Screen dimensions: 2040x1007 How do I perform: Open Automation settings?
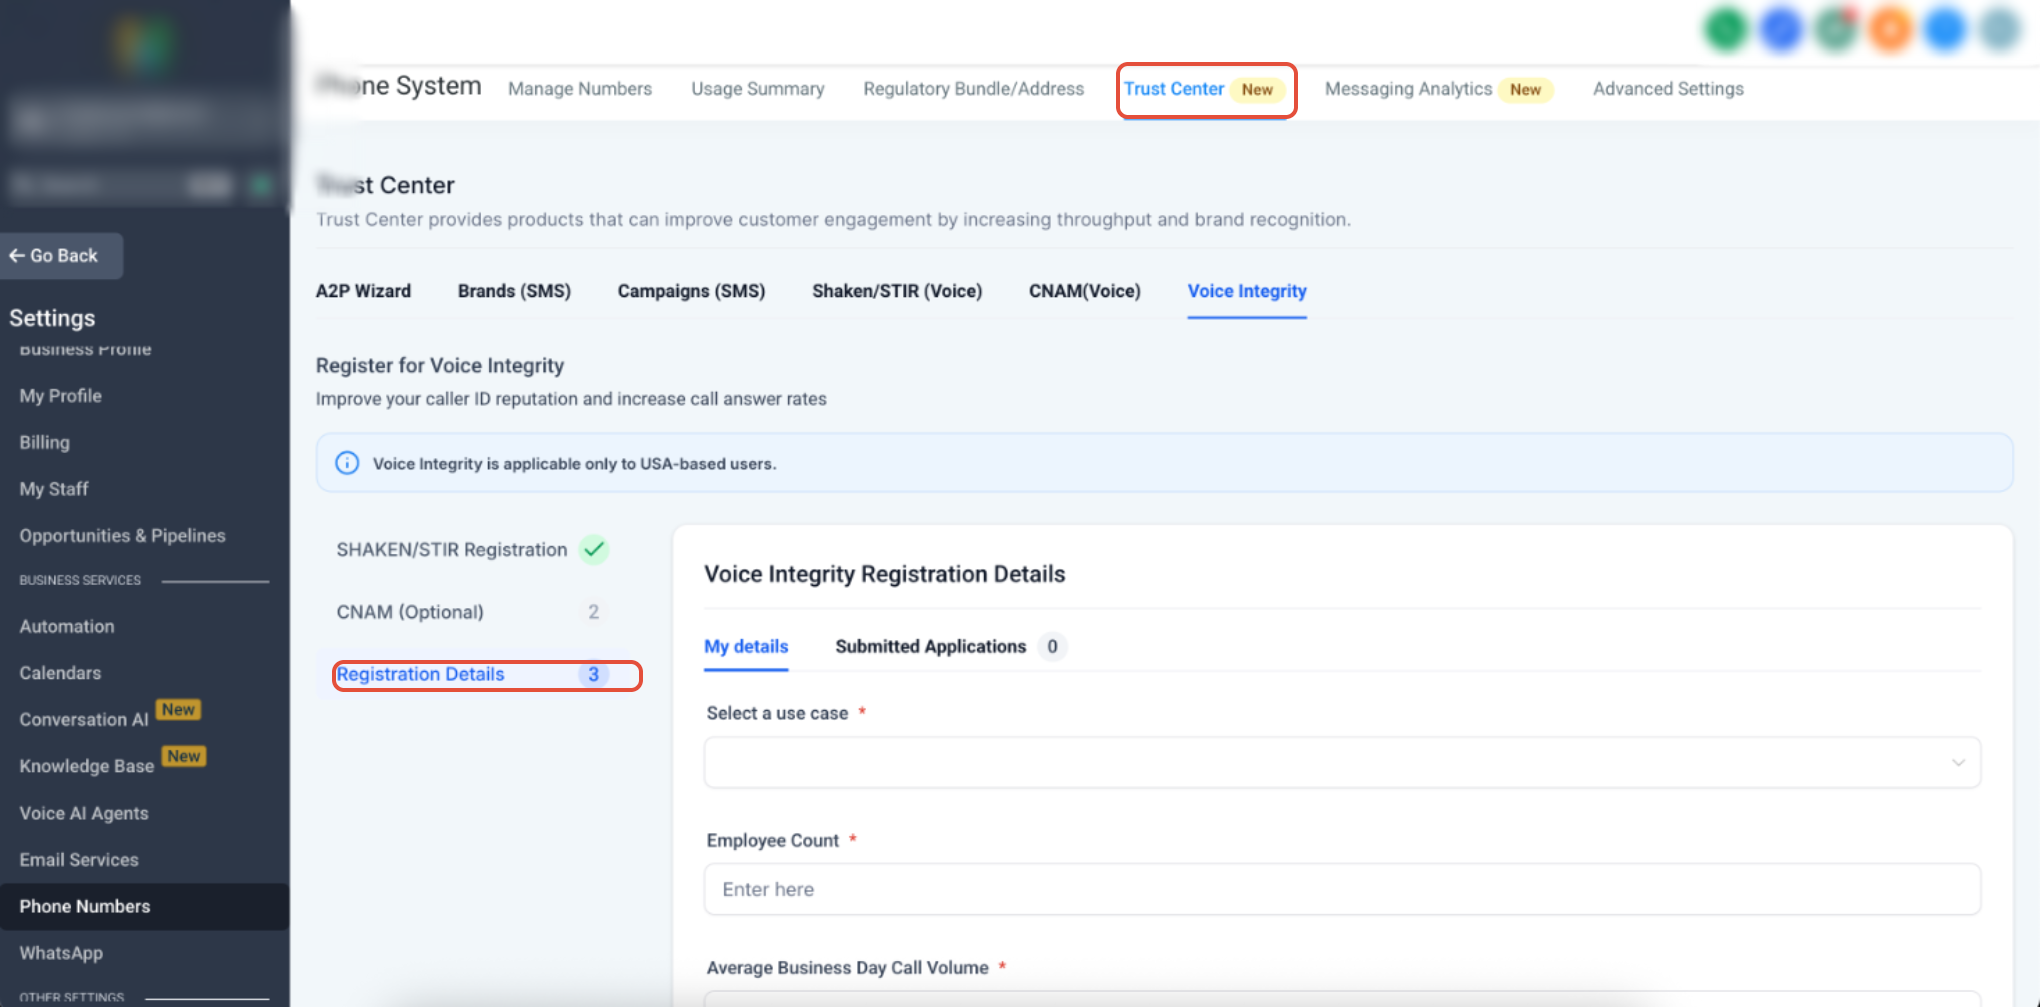click(x=67, y=627)
